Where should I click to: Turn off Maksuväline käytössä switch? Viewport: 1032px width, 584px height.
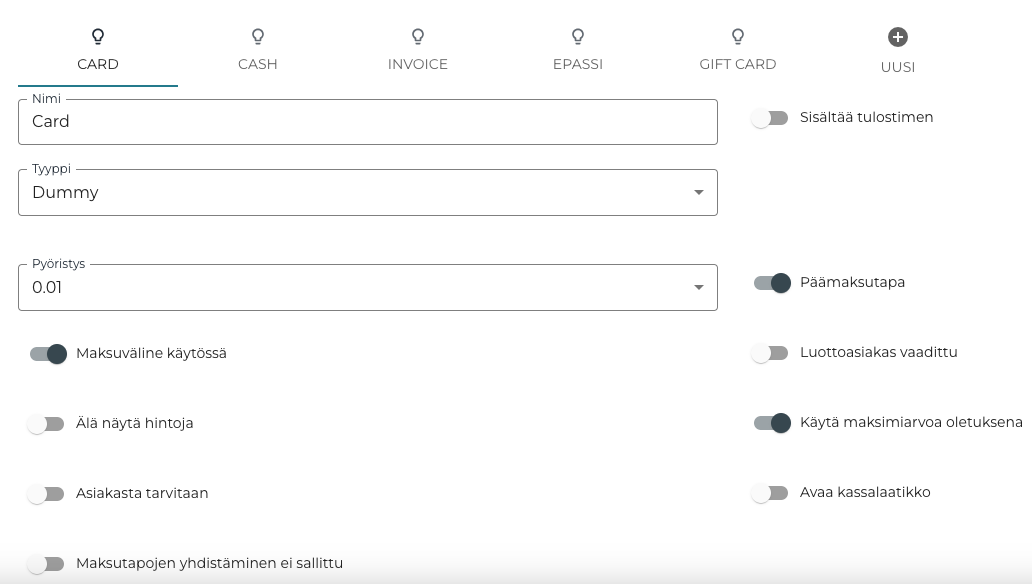(x=48, y=354)
